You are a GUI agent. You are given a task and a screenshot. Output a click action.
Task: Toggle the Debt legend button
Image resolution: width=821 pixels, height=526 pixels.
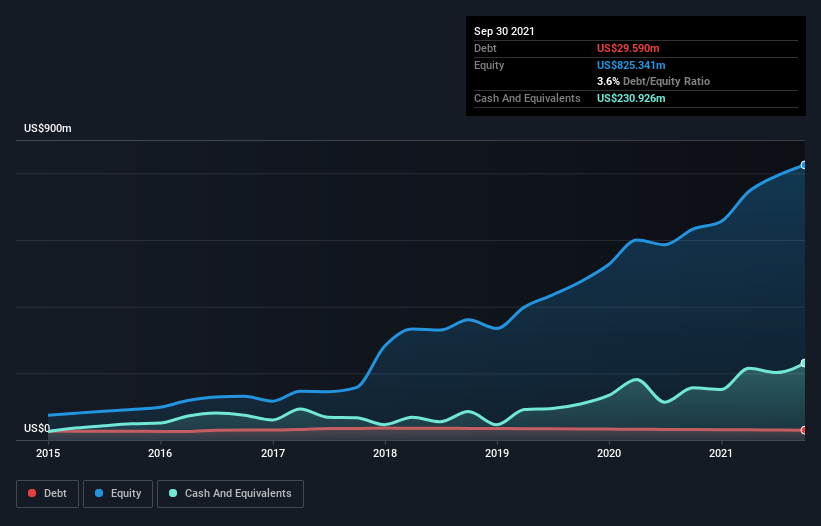coord(48,494)
